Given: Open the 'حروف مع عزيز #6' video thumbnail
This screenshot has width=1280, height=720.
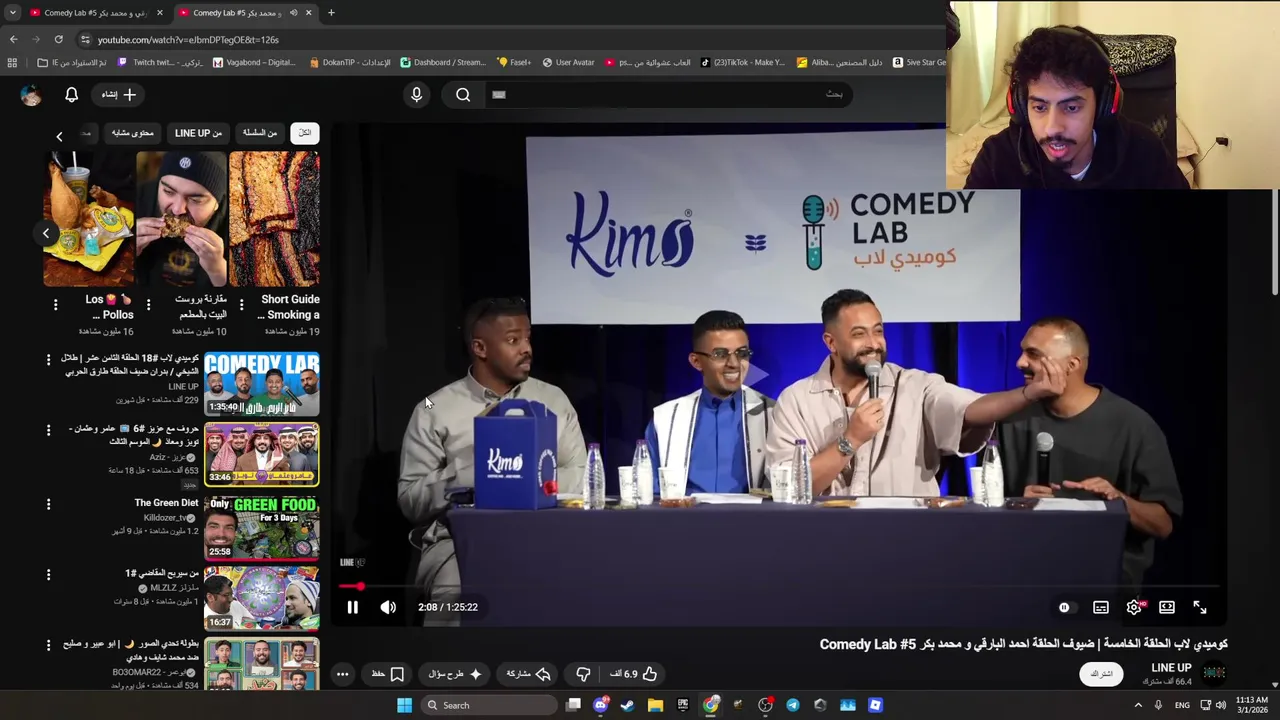Looking at the screenshot, I should [x=262, y=455].
